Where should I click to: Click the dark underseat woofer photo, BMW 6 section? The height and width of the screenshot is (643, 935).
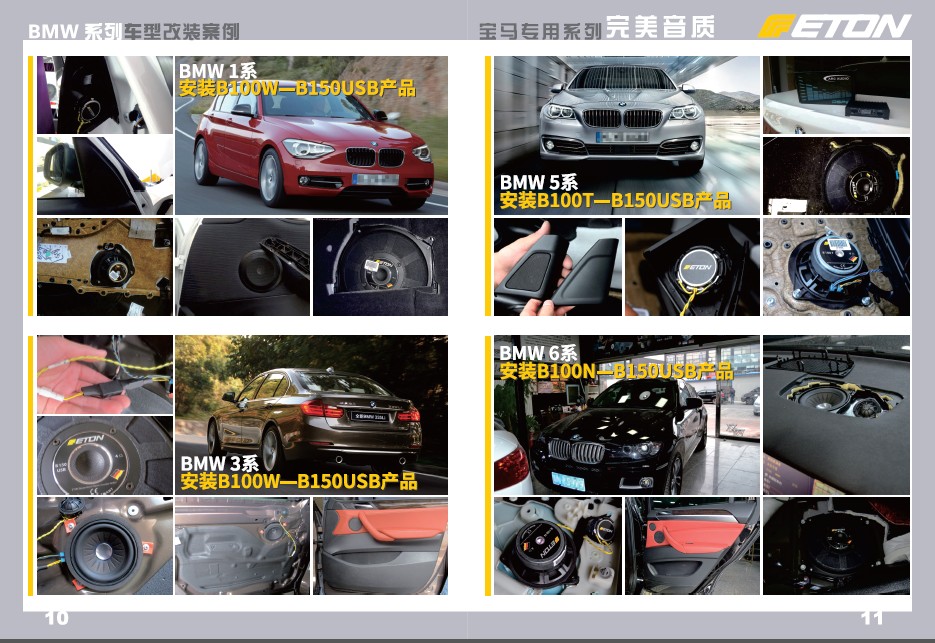(x=837, y=546)
